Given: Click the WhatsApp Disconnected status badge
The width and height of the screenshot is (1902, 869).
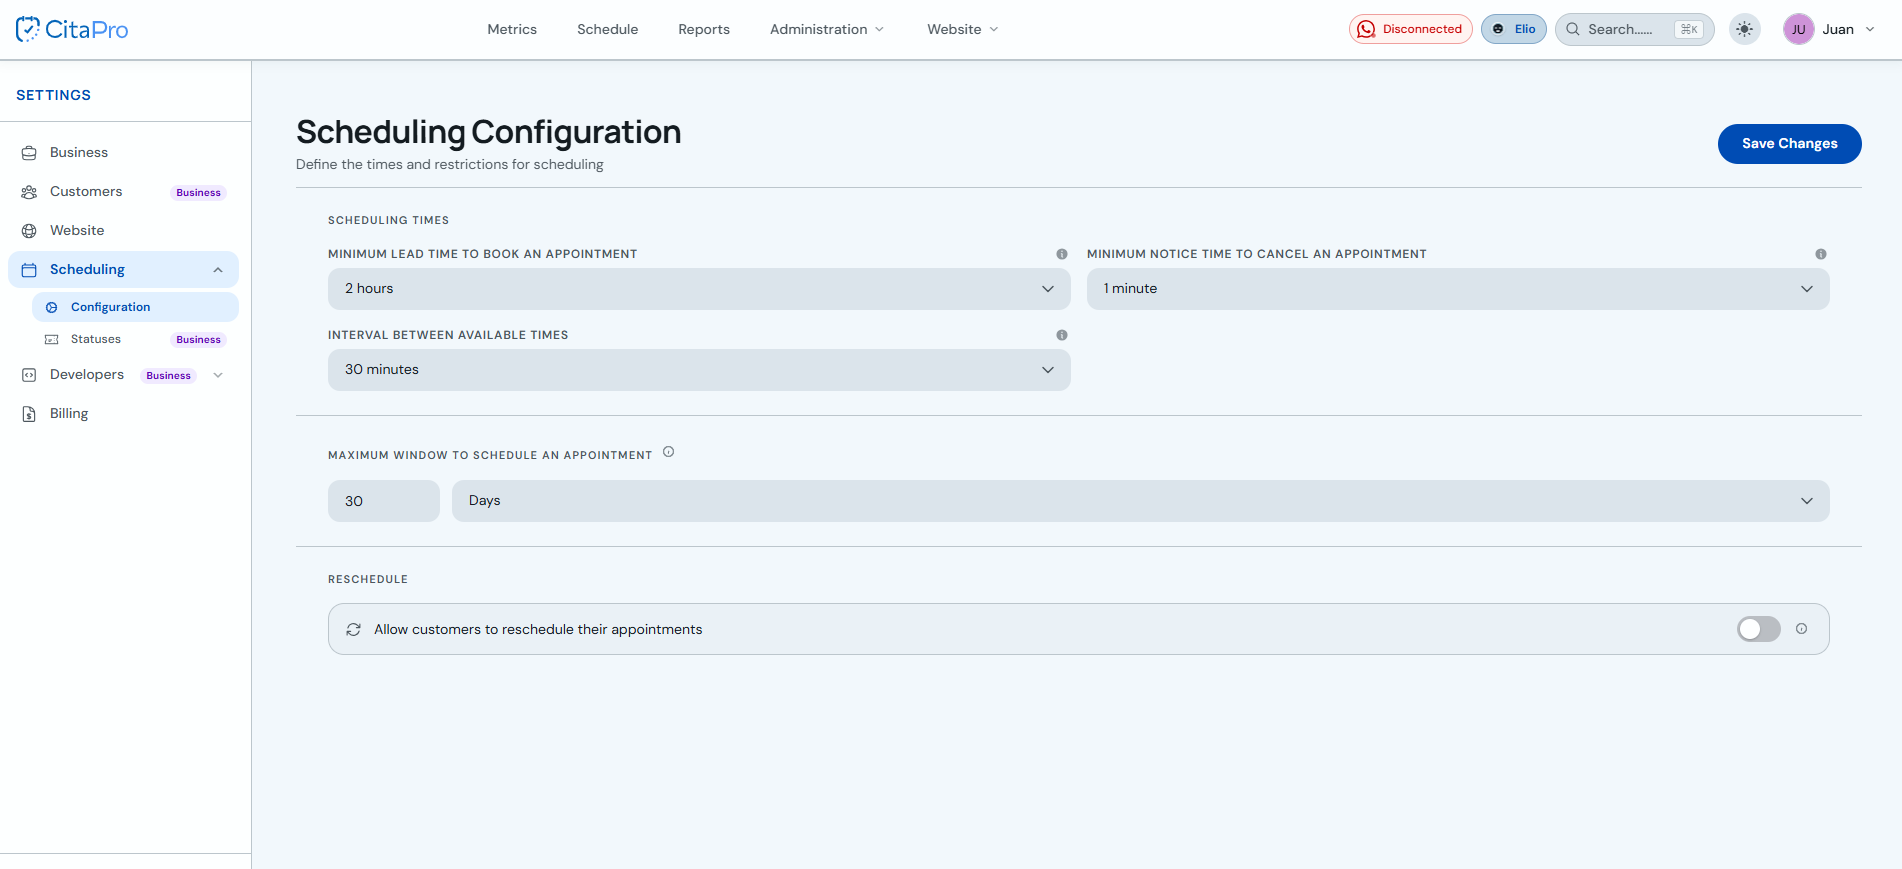Looking at the screenshot, I should (1410, 29).
